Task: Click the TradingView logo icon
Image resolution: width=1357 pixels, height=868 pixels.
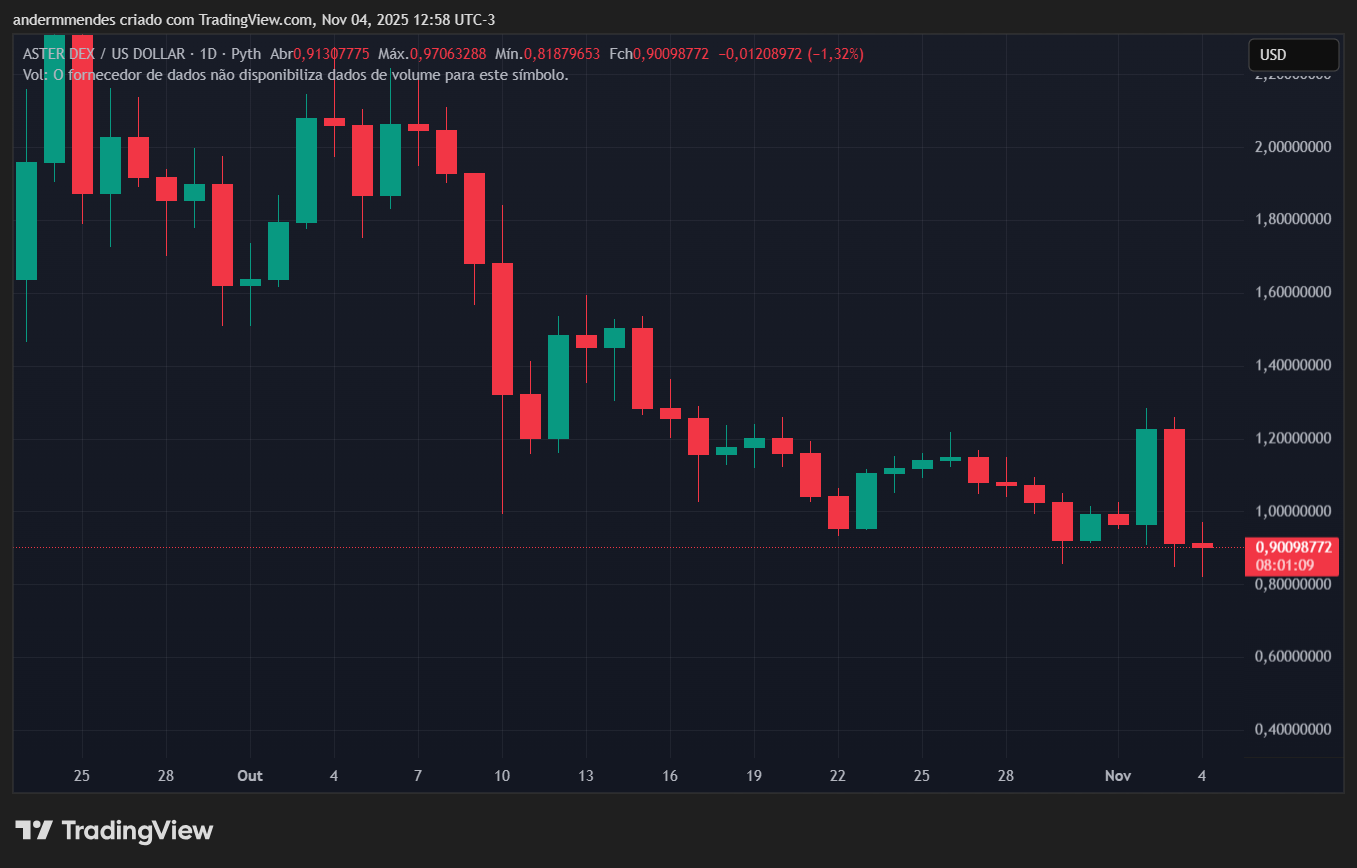Action: tap(36, 830)
